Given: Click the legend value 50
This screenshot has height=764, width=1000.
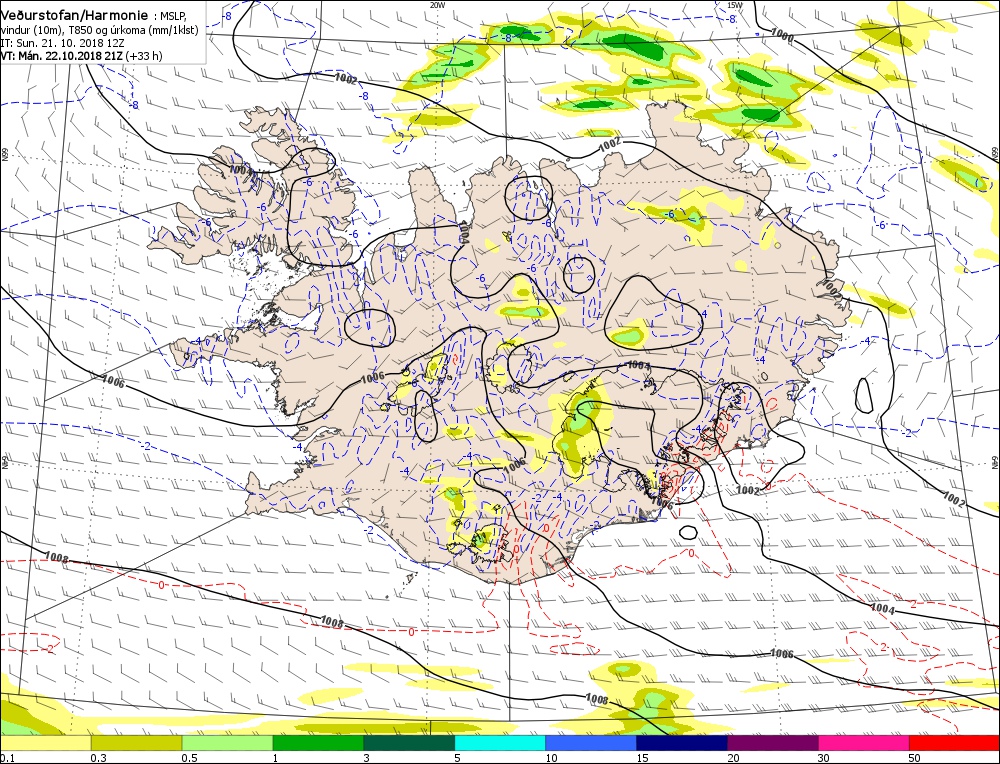Looking at the screenshot, I should click(915, 758).
